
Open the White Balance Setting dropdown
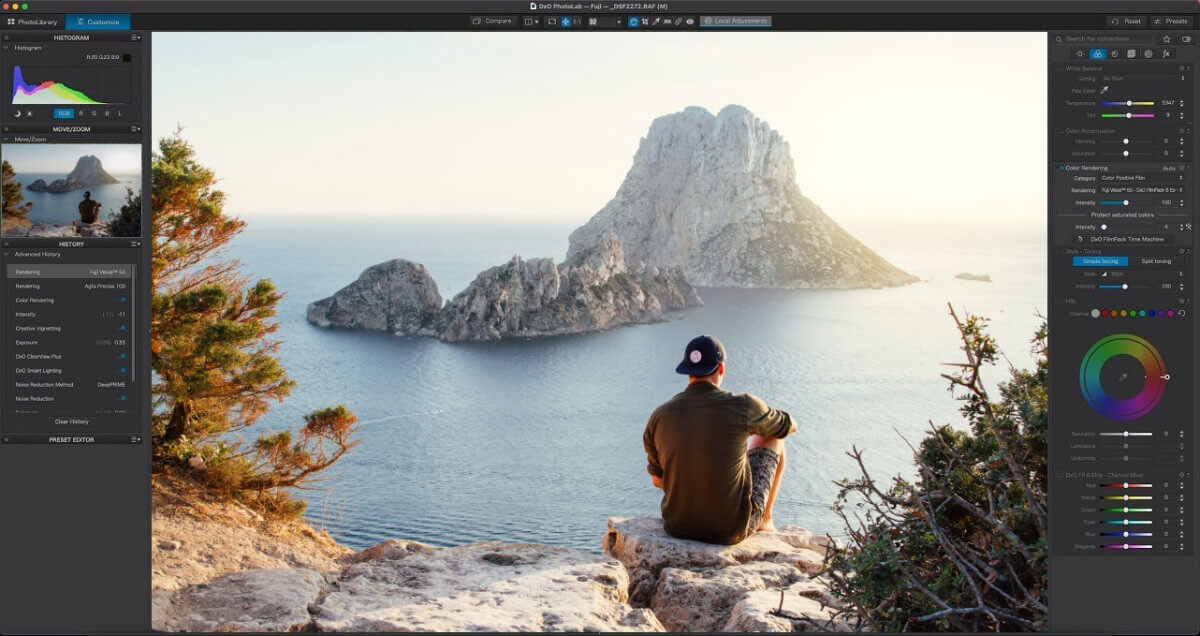(1143, 78)
